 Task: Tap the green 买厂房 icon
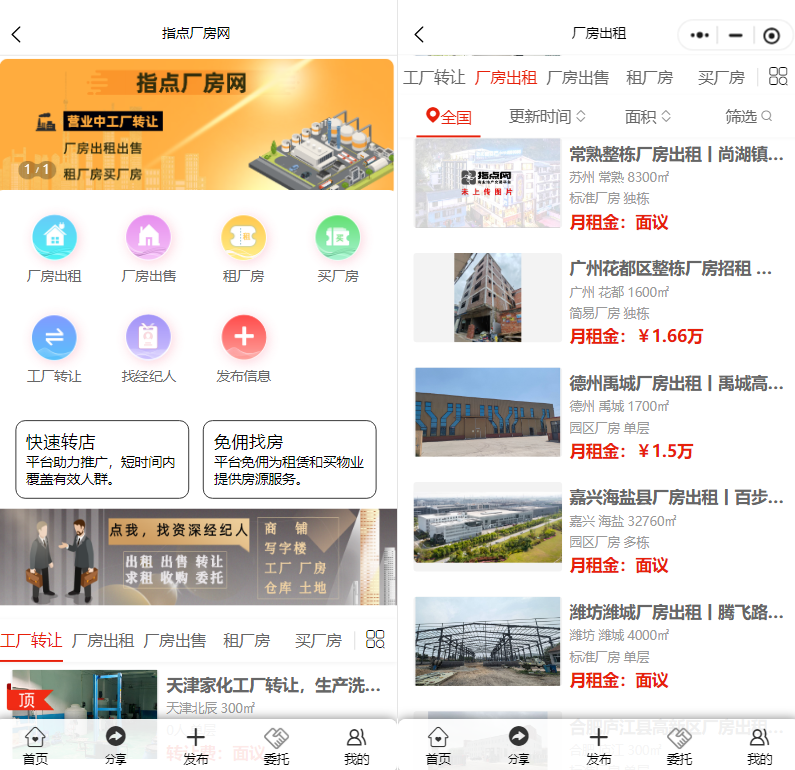[x=337, y=237]
